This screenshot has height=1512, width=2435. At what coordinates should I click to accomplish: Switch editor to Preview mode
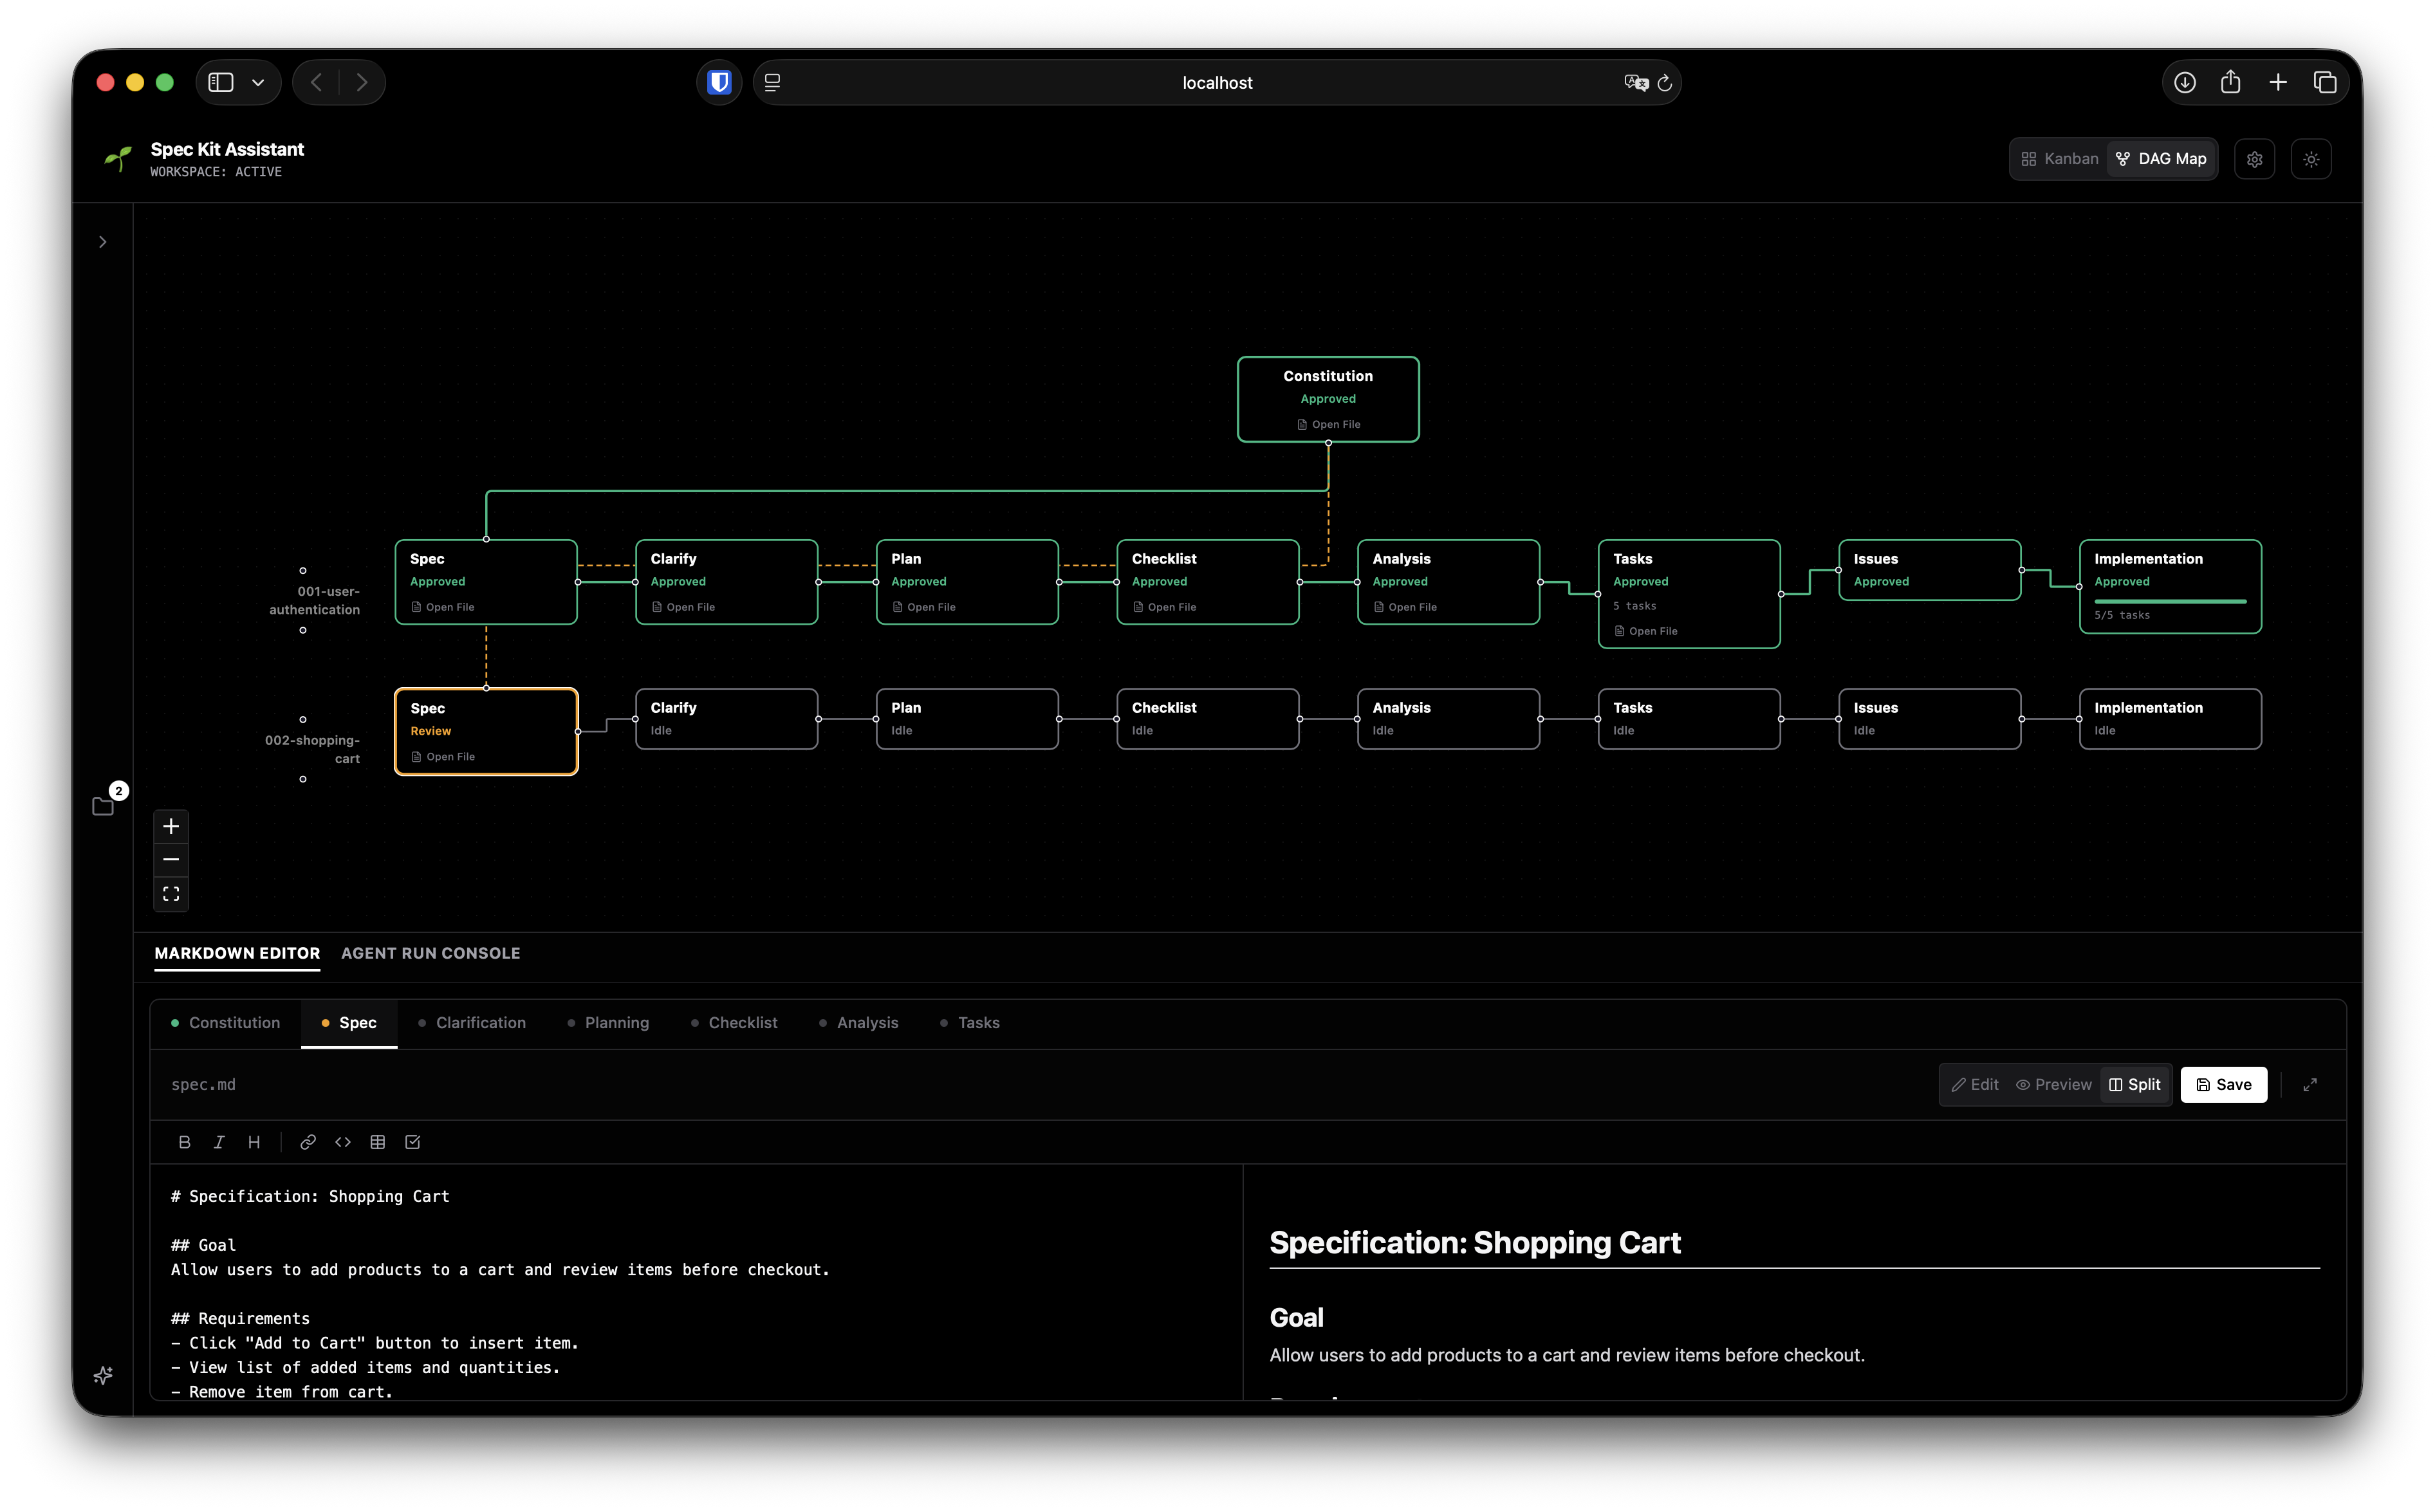point(2053,1085)
